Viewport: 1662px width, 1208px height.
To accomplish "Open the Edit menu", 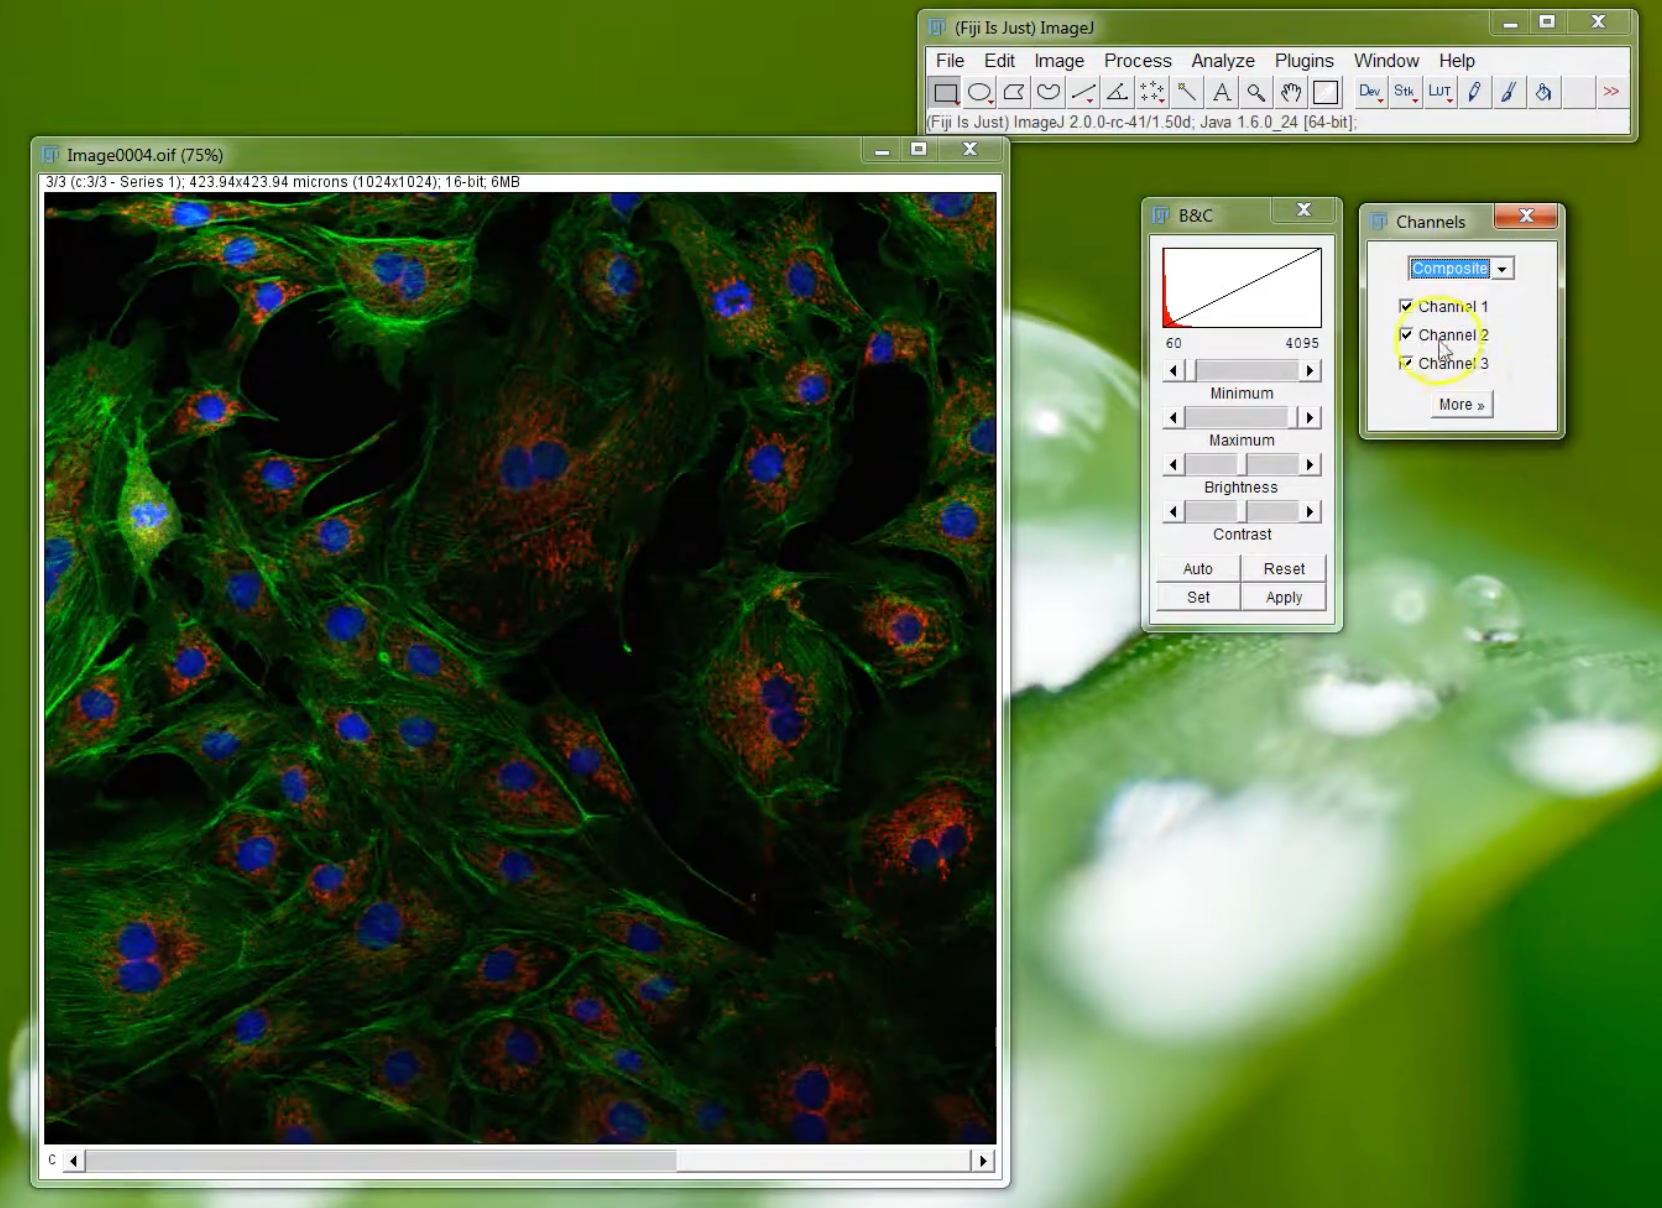I will click(999, 61).
